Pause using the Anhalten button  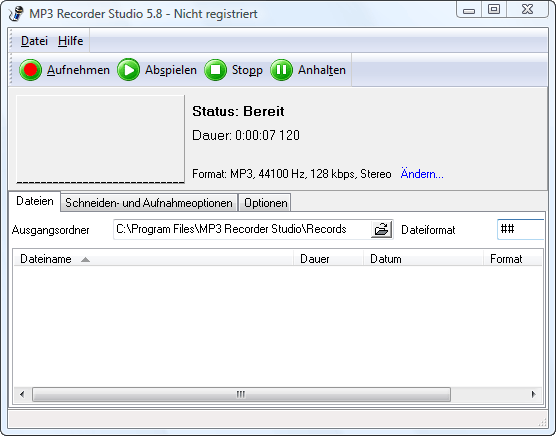[308, 70]
